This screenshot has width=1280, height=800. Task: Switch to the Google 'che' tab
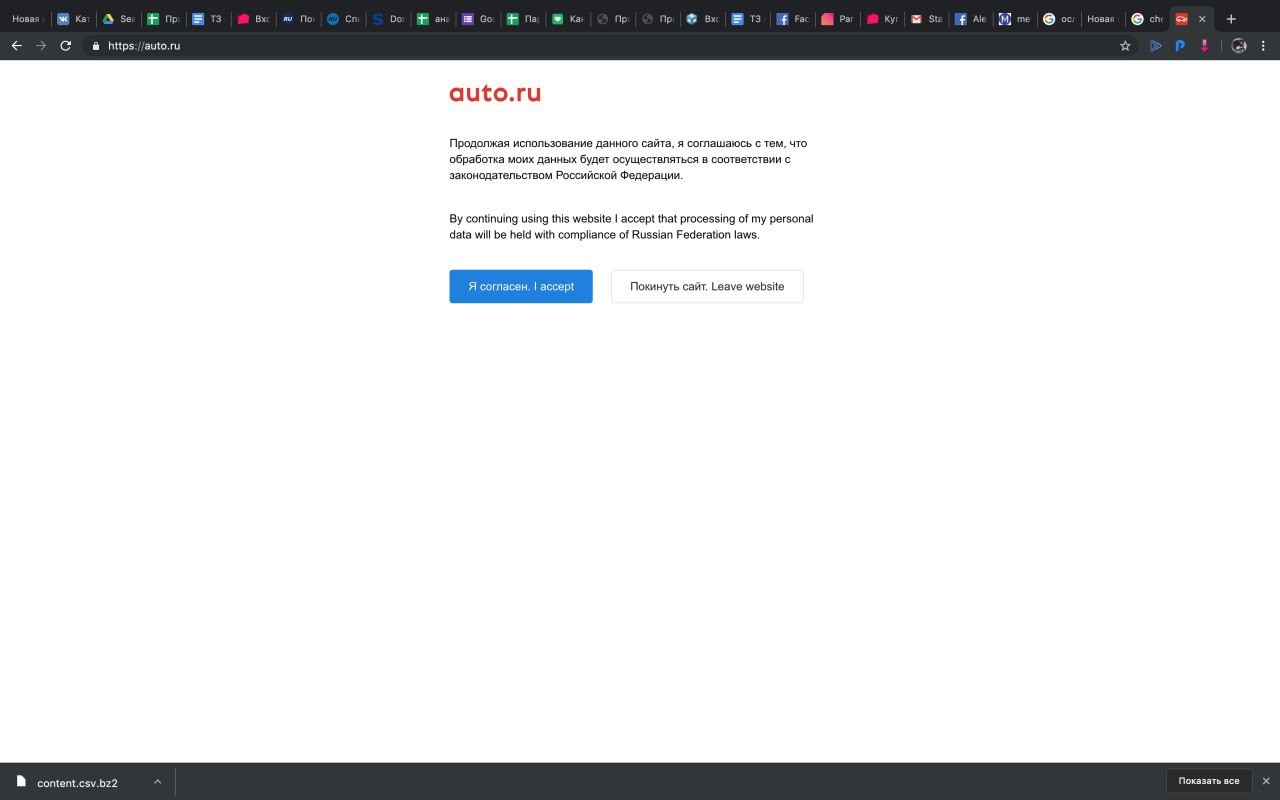coord(1148,19)
